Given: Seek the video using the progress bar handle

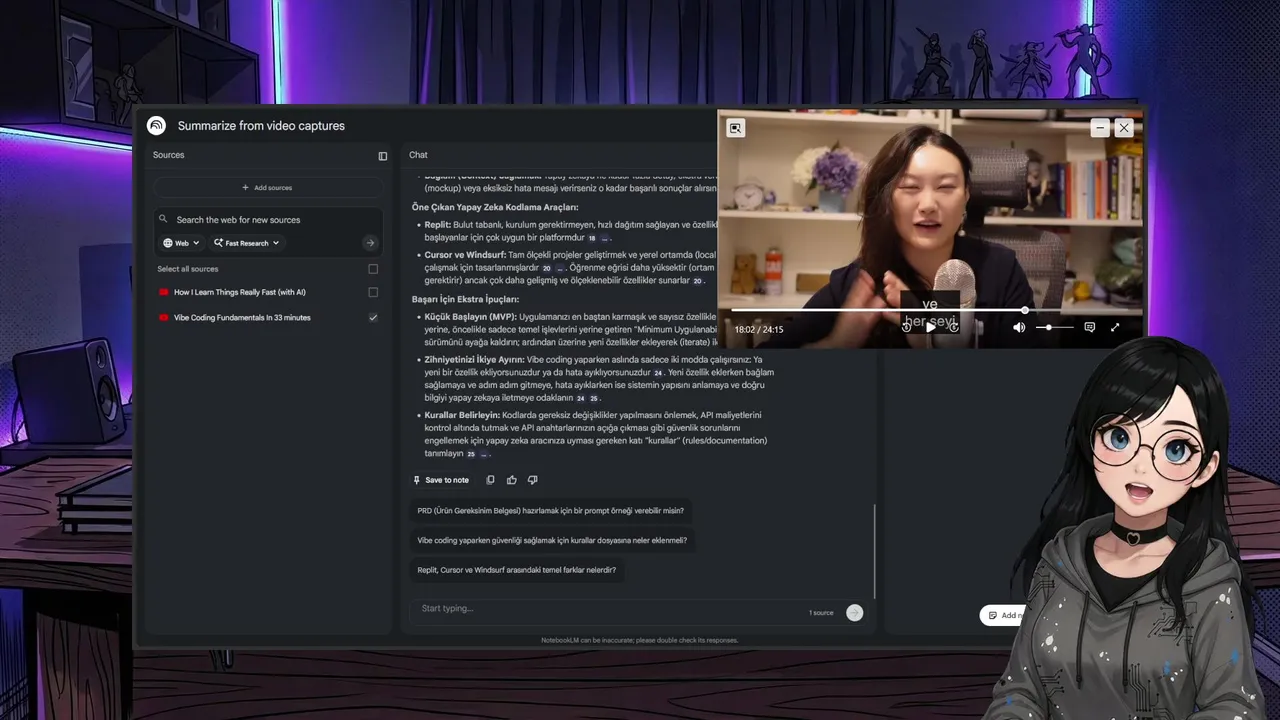Looking at the screenshot, I should [1025, 310].
